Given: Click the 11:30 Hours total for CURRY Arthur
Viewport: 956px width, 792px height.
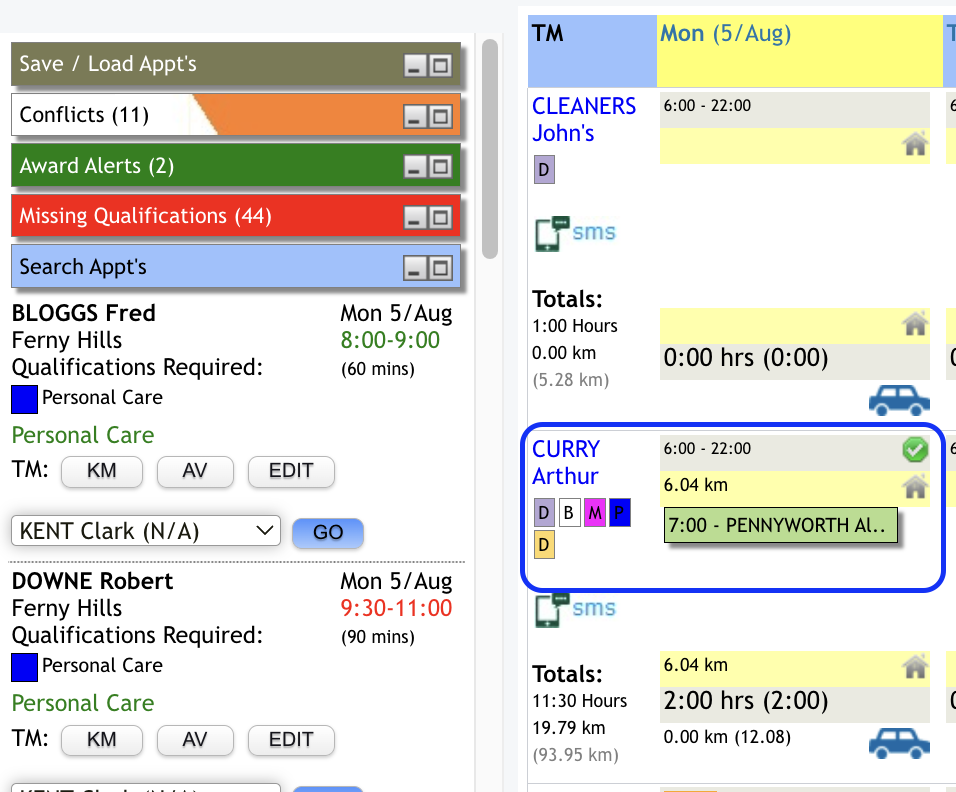Looking at the screenshot, I should click(580, 701).
